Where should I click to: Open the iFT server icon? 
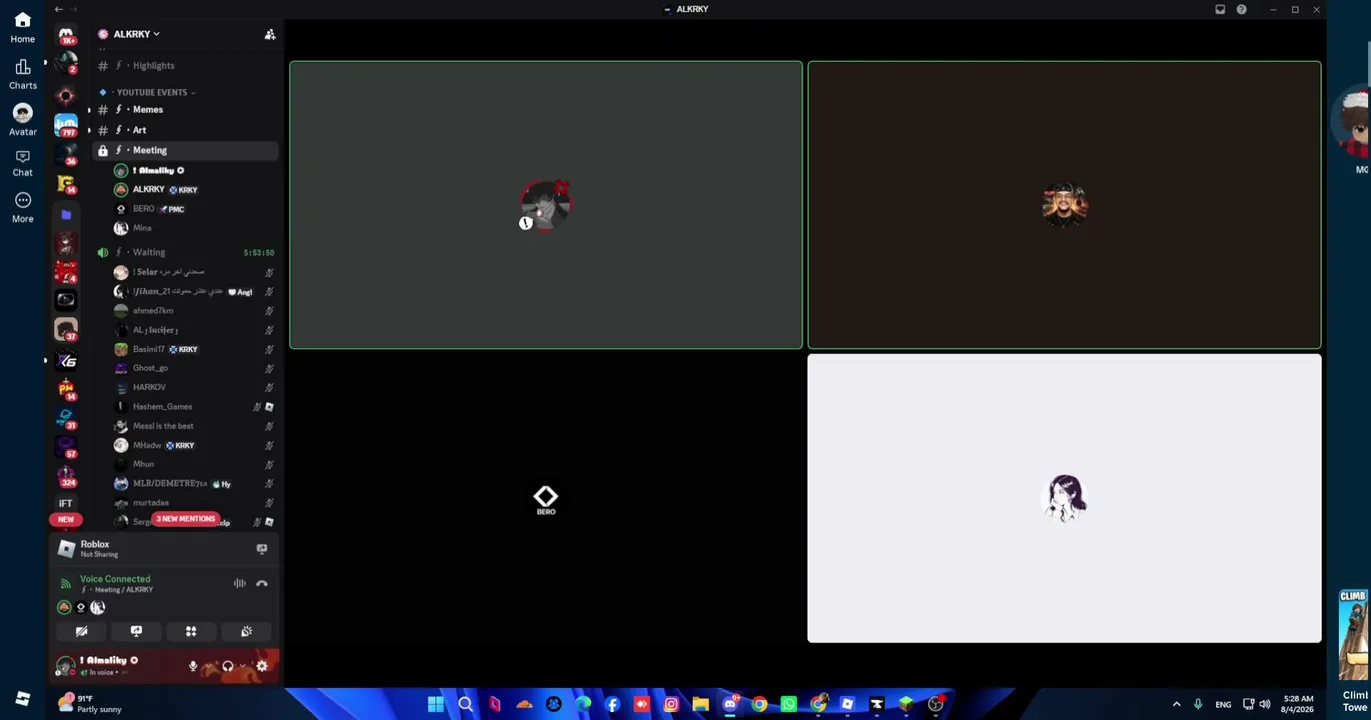[66, 503]
